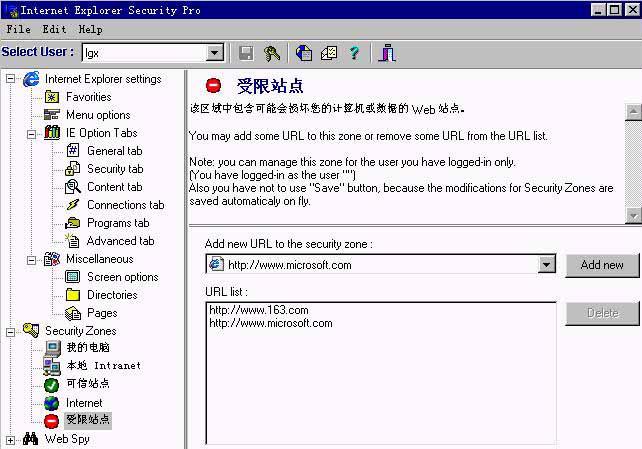The image size is (642, 449).
Task: Click the floppy disk save icon
Action: (246, 53)
